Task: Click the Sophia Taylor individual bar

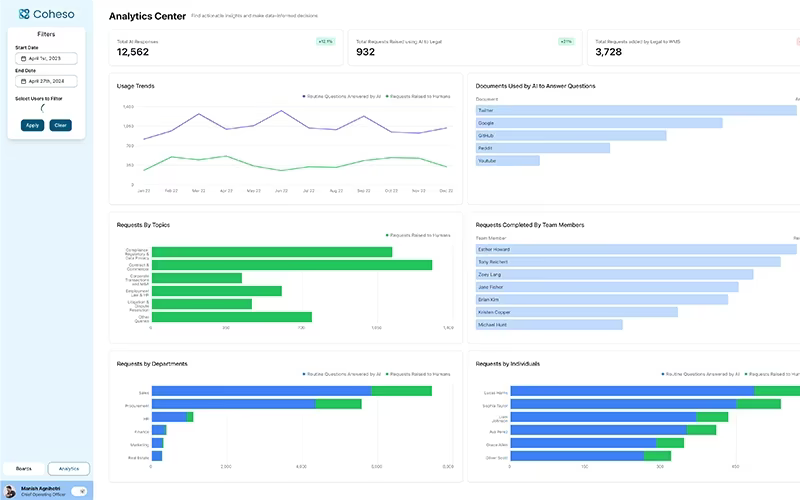Action: (645, 404)
